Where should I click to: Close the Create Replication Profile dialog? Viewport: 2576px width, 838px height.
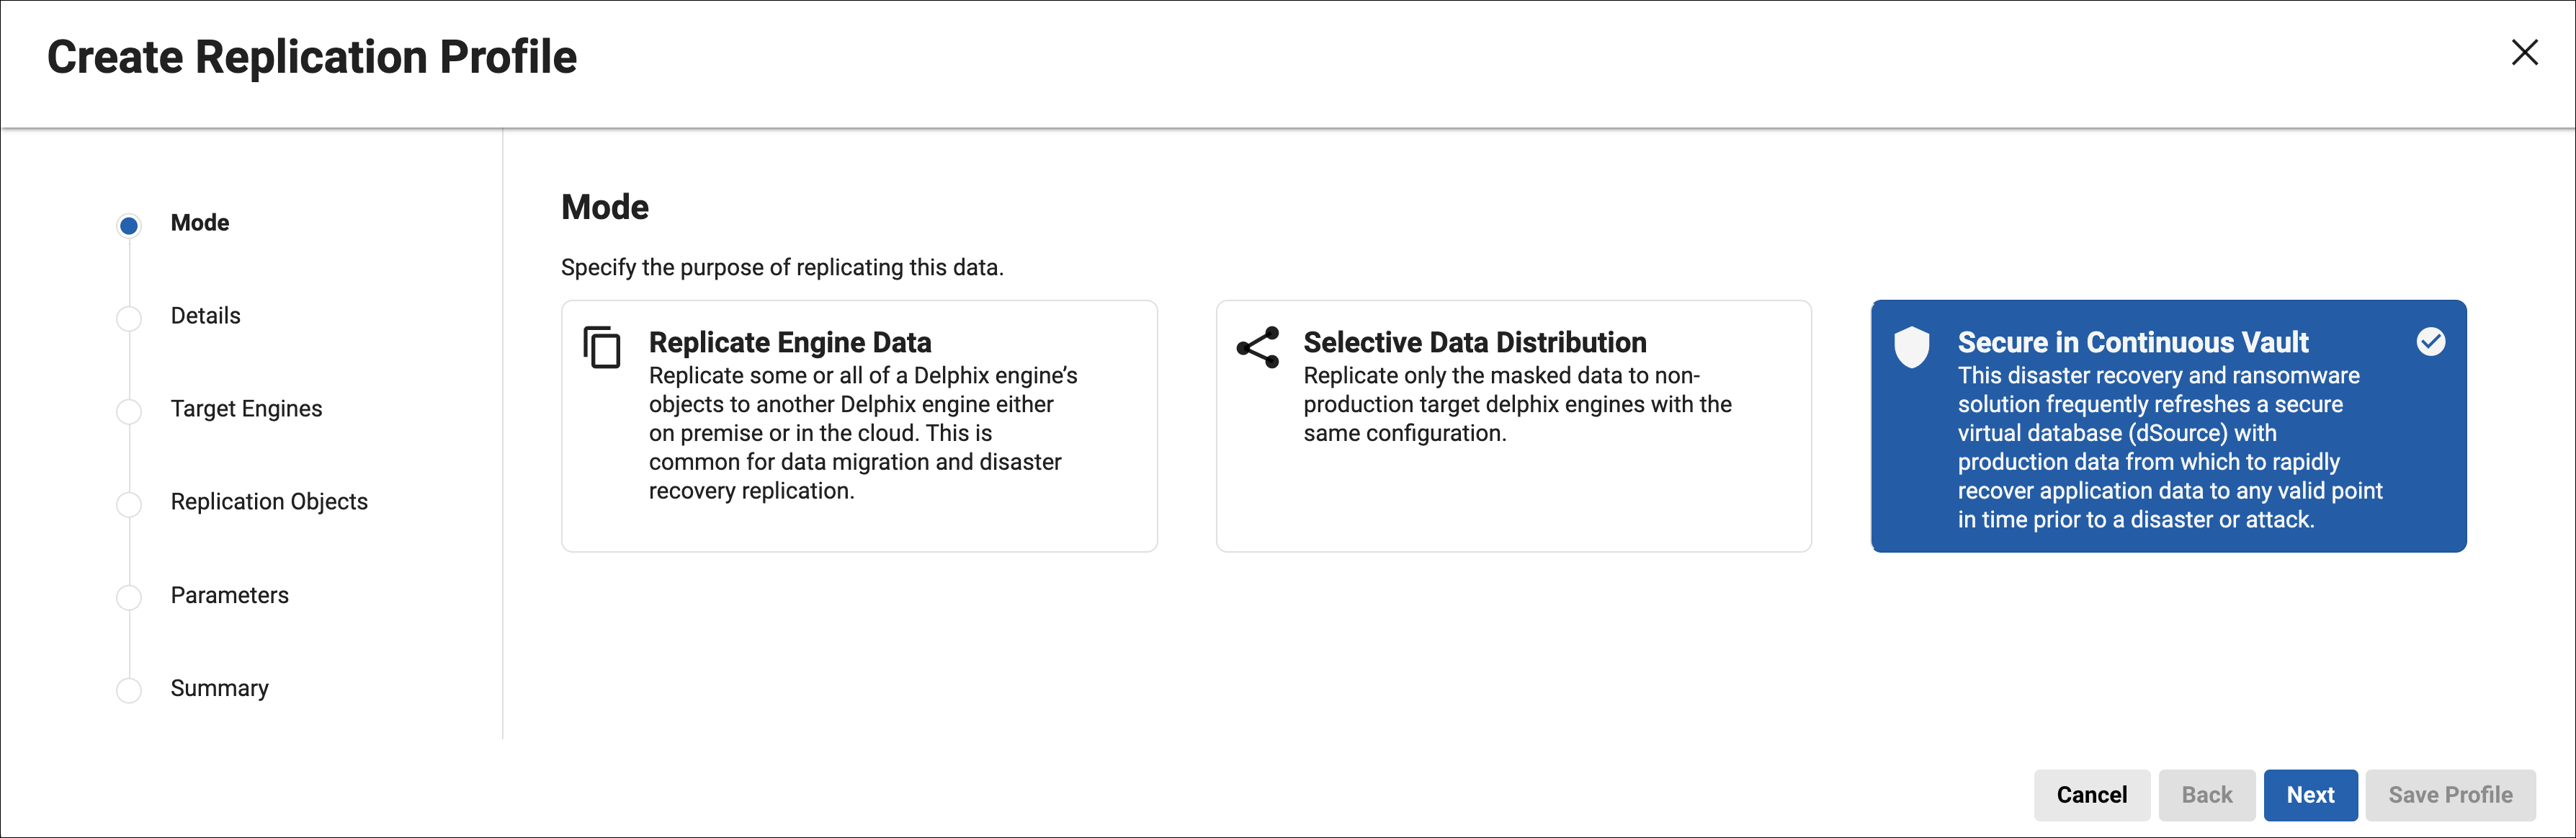click(x=2524, y=53)
